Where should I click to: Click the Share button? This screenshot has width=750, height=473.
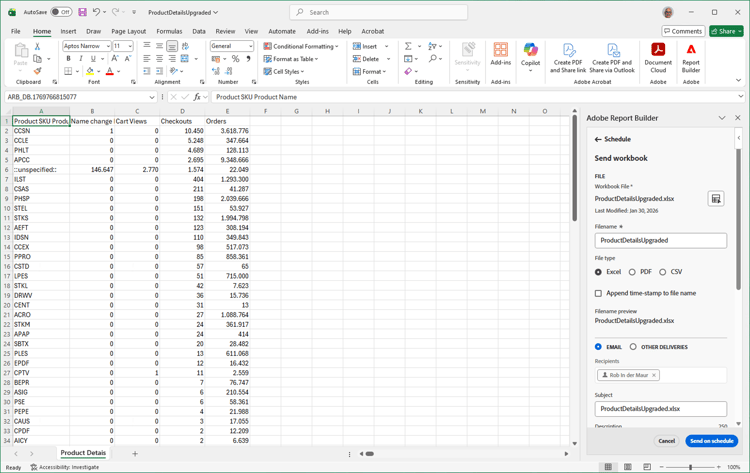pos(726,31)
